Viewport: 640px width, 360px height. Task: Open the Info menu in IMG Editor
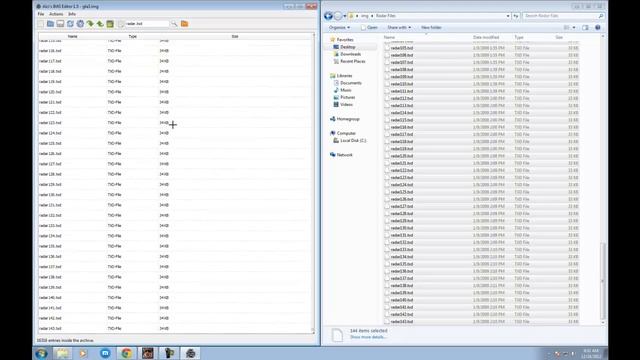coord(72,14)
